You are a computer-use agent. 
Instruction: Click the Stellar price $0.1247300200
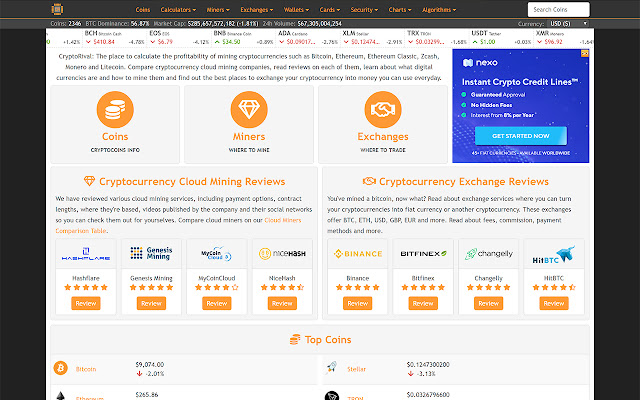coord(428,364)
